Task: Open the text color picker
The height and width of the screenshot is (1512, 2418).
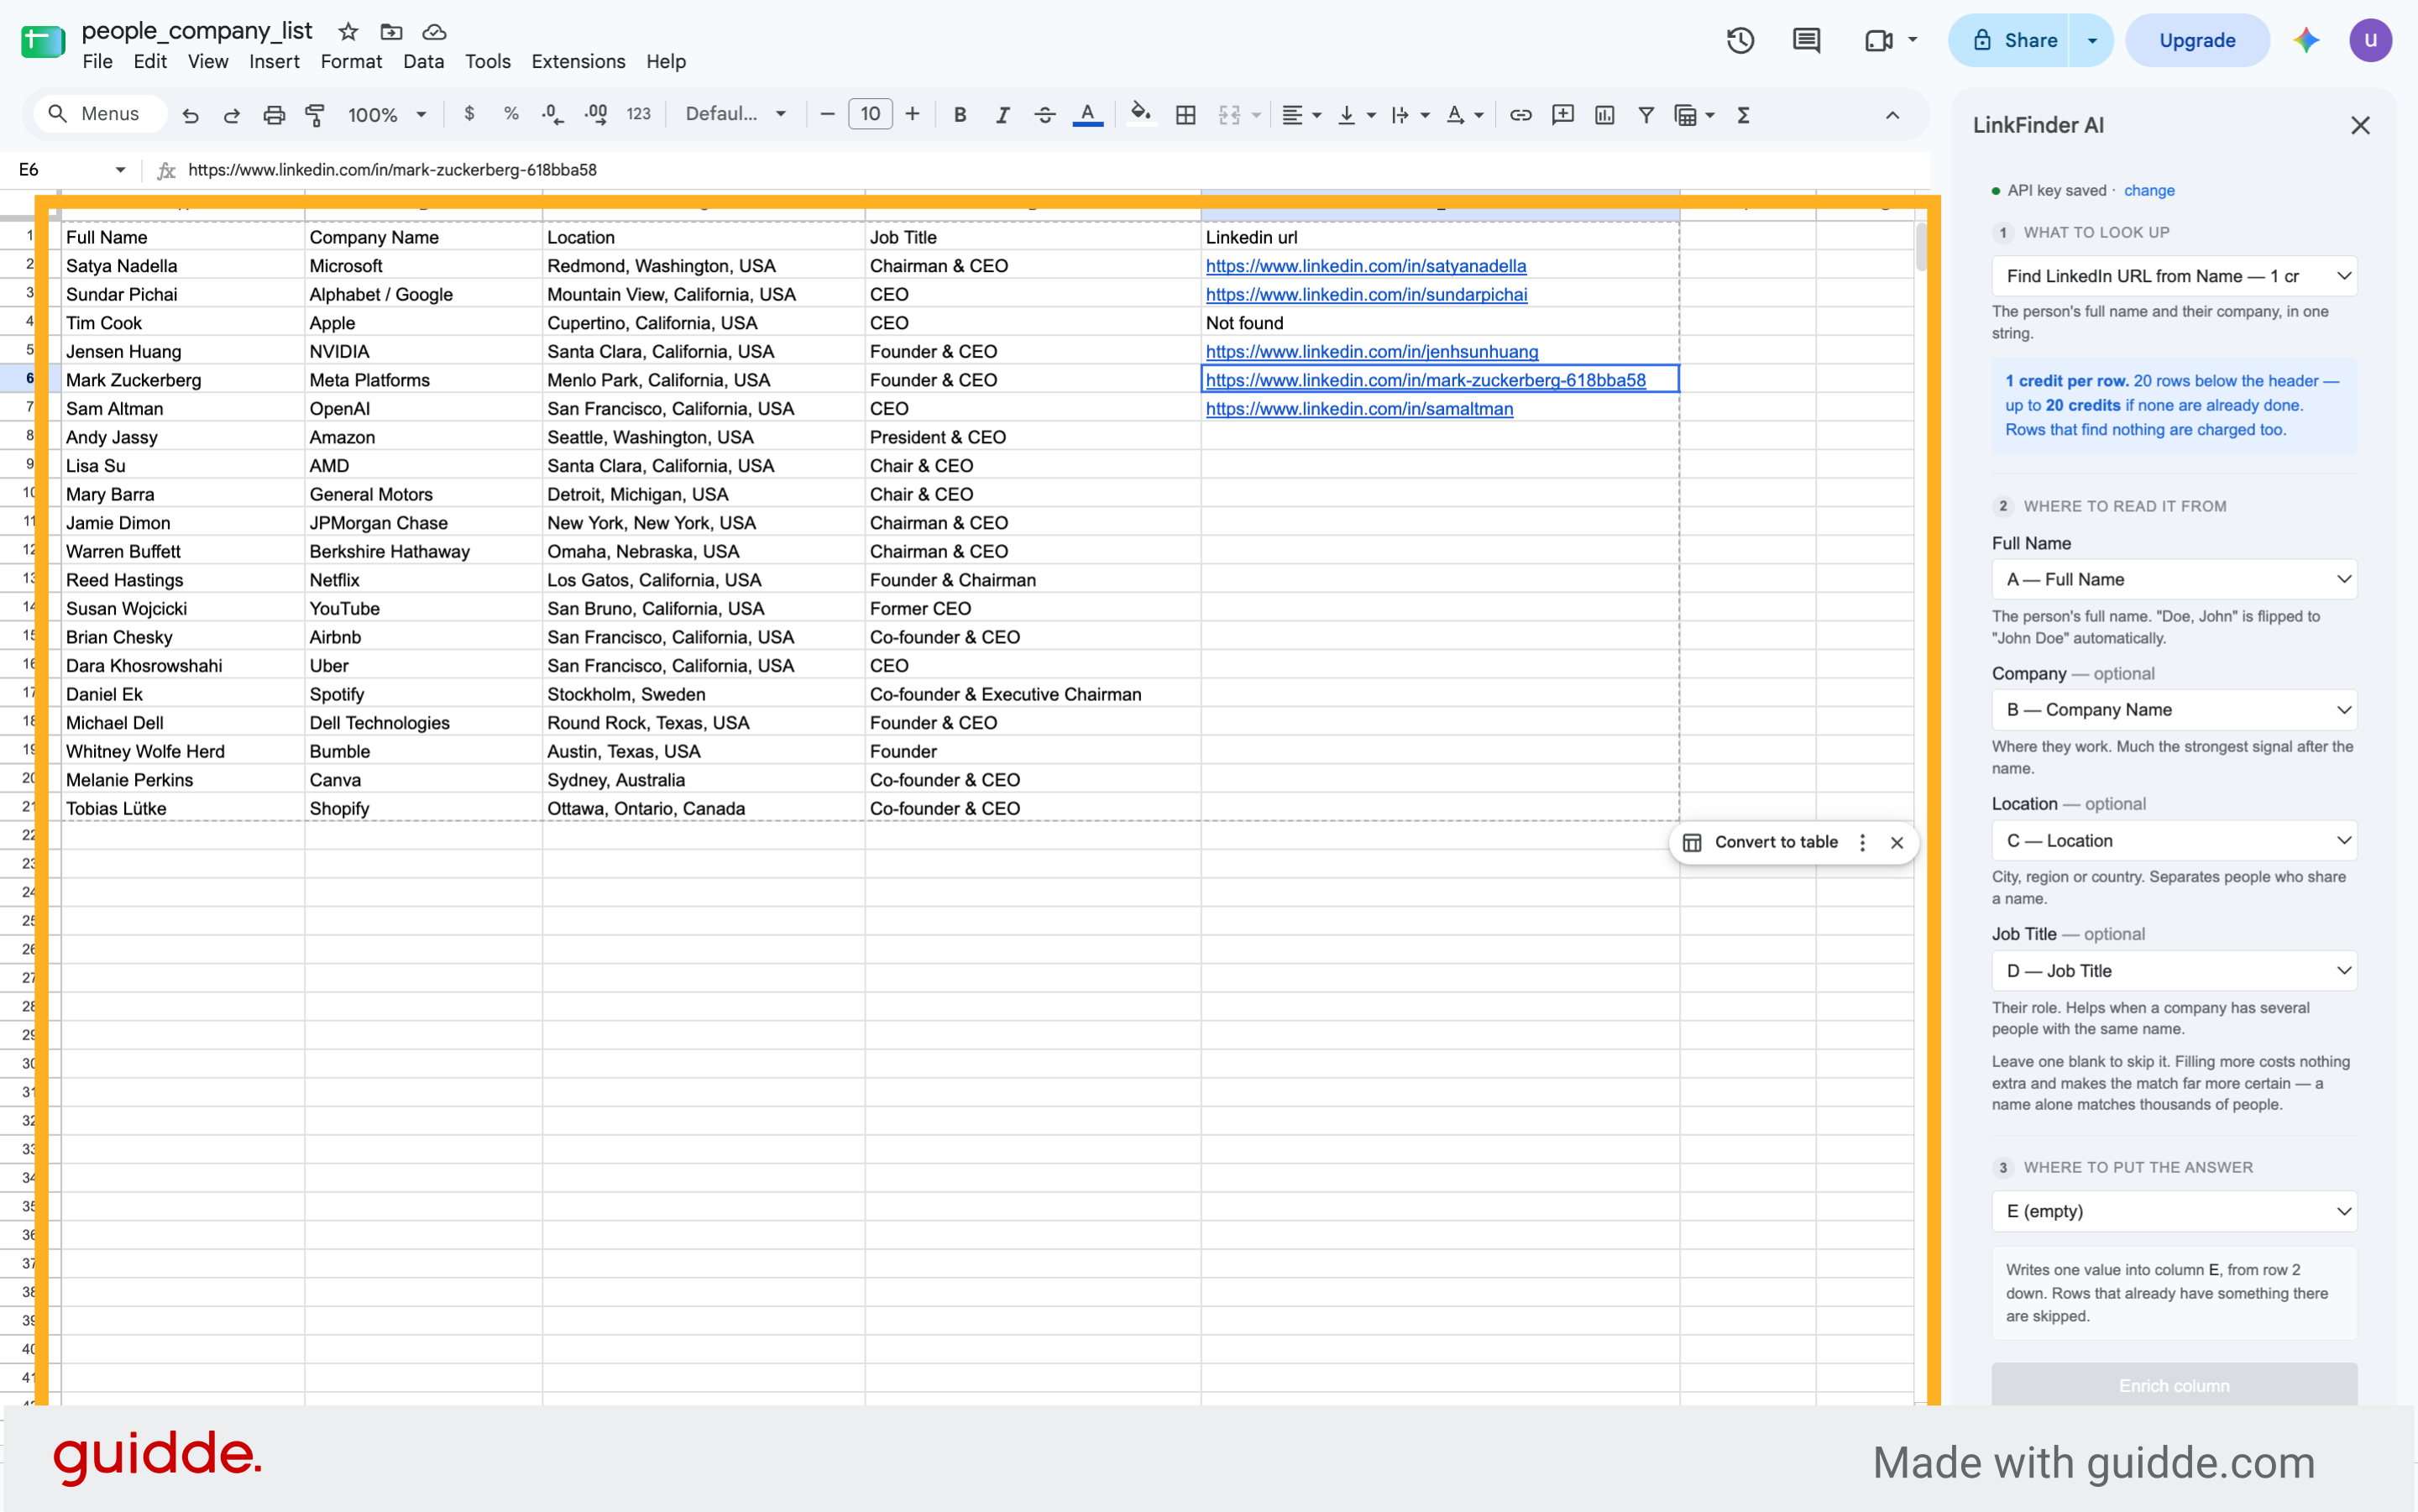Action: coord(1088,115)
